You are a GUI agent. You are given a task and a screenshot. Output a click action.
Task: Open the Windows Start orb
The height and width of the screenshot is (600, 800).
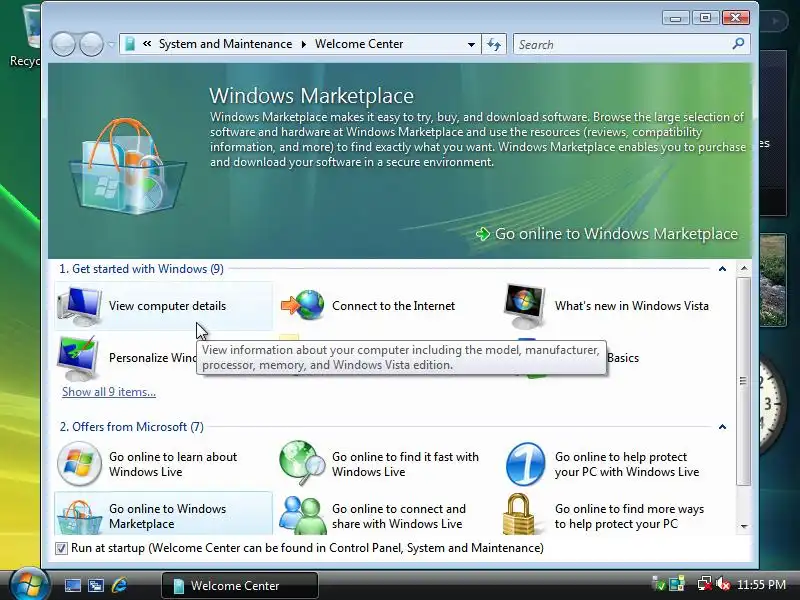point(29,585)
